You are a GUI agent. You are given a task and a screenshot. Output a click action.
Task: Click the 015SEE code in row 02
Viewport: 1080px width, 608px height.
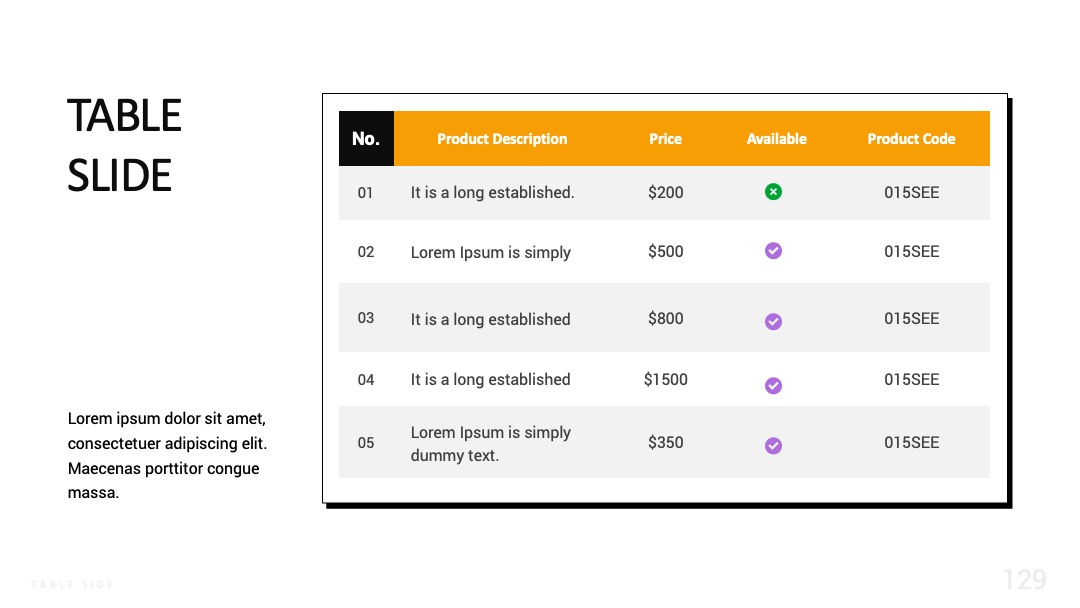[x=911, y=251]
